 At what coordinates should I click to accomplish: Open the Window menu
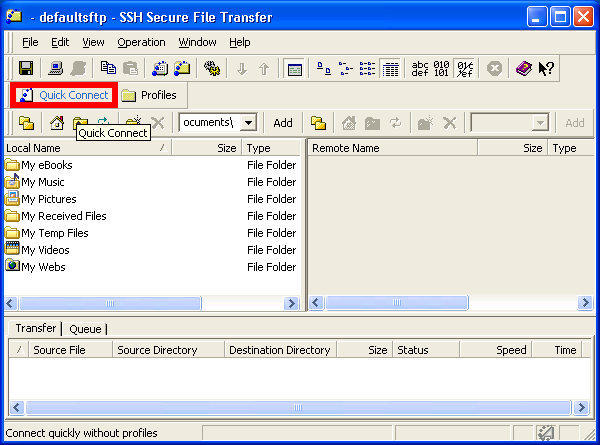point(197,42)
